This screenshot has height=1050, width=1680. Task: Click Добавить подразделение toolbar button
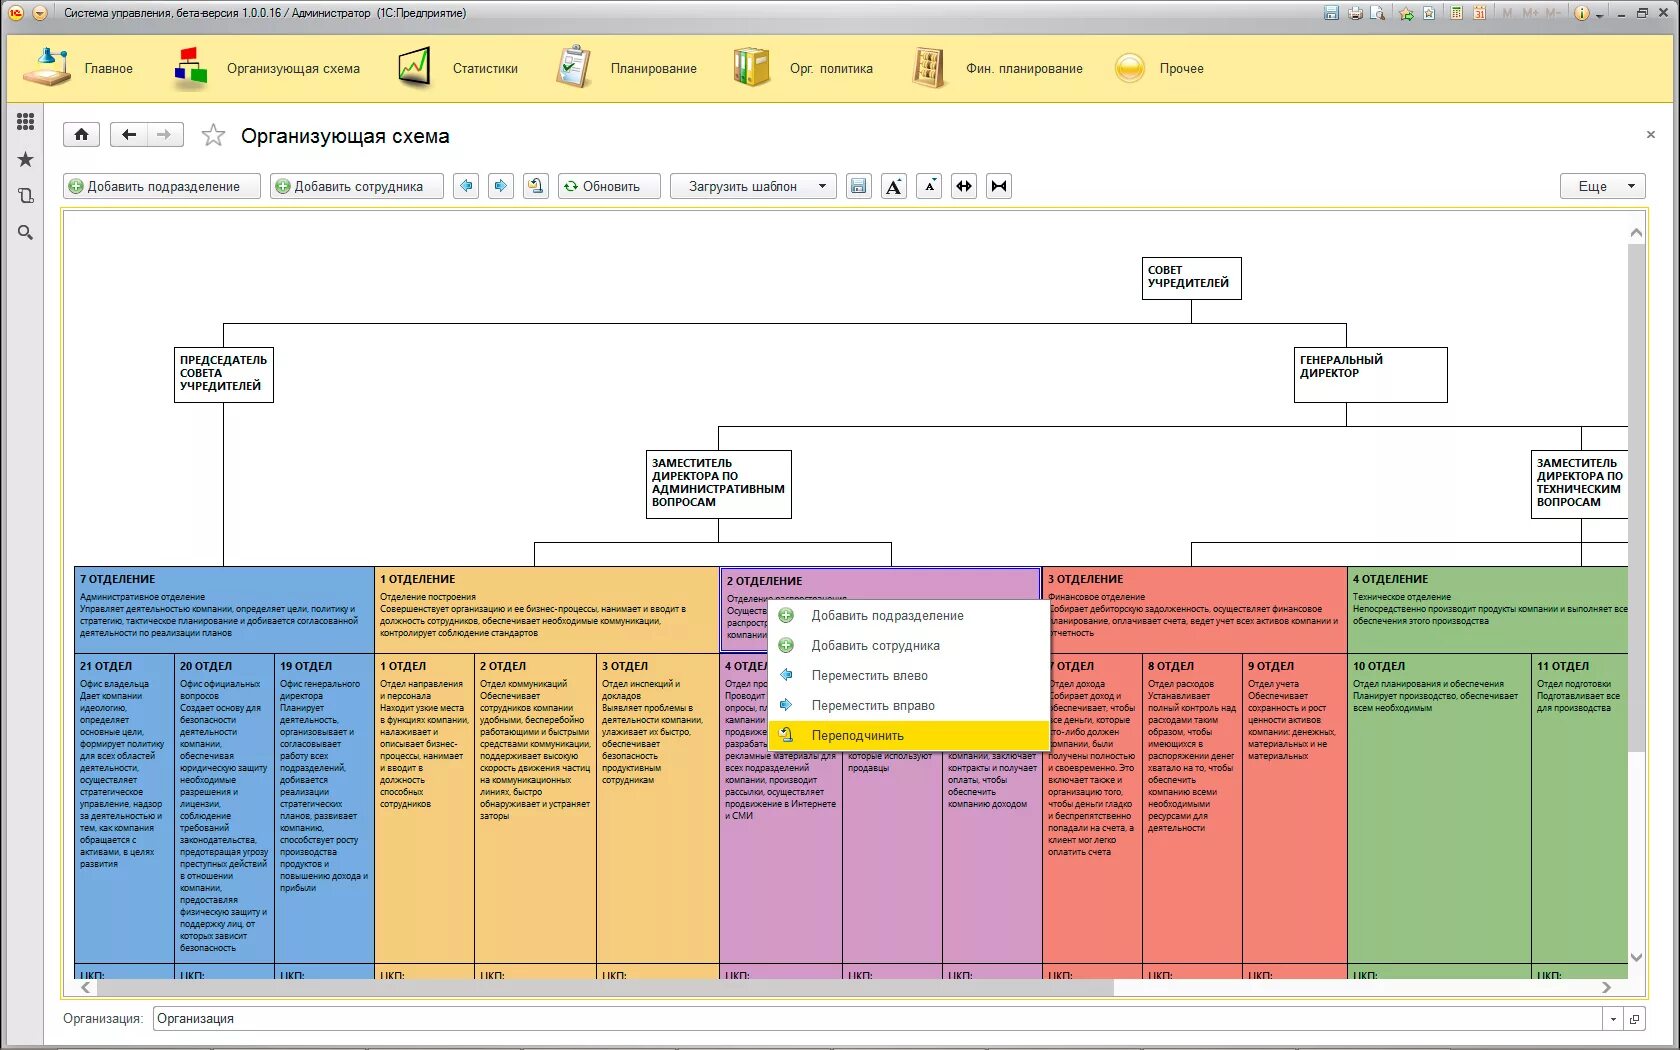162,186
